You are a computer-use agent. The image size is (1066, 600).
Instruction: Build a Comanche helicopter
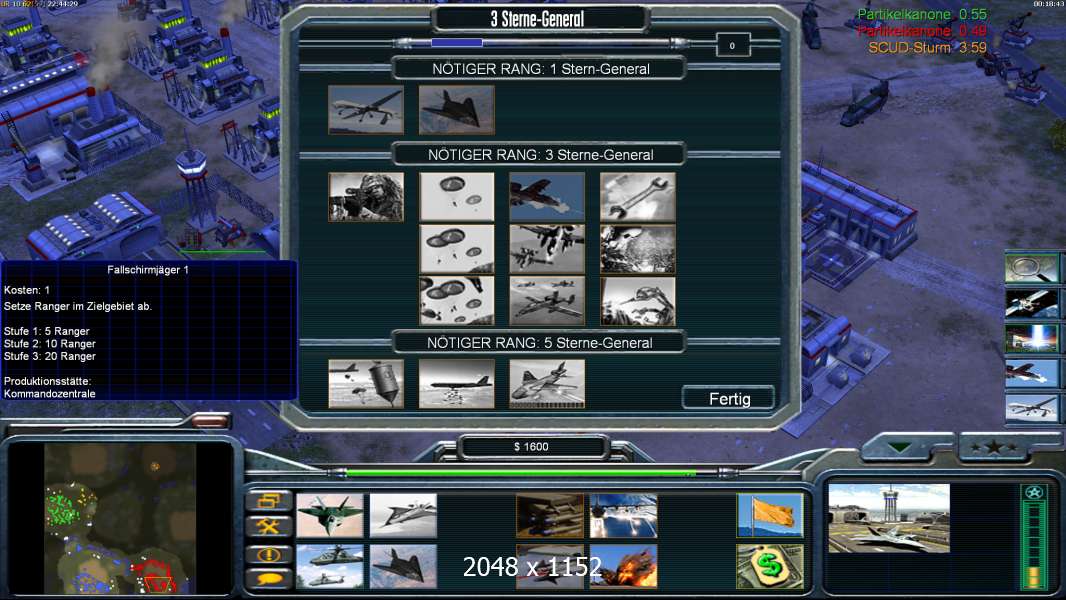point(330,565)
